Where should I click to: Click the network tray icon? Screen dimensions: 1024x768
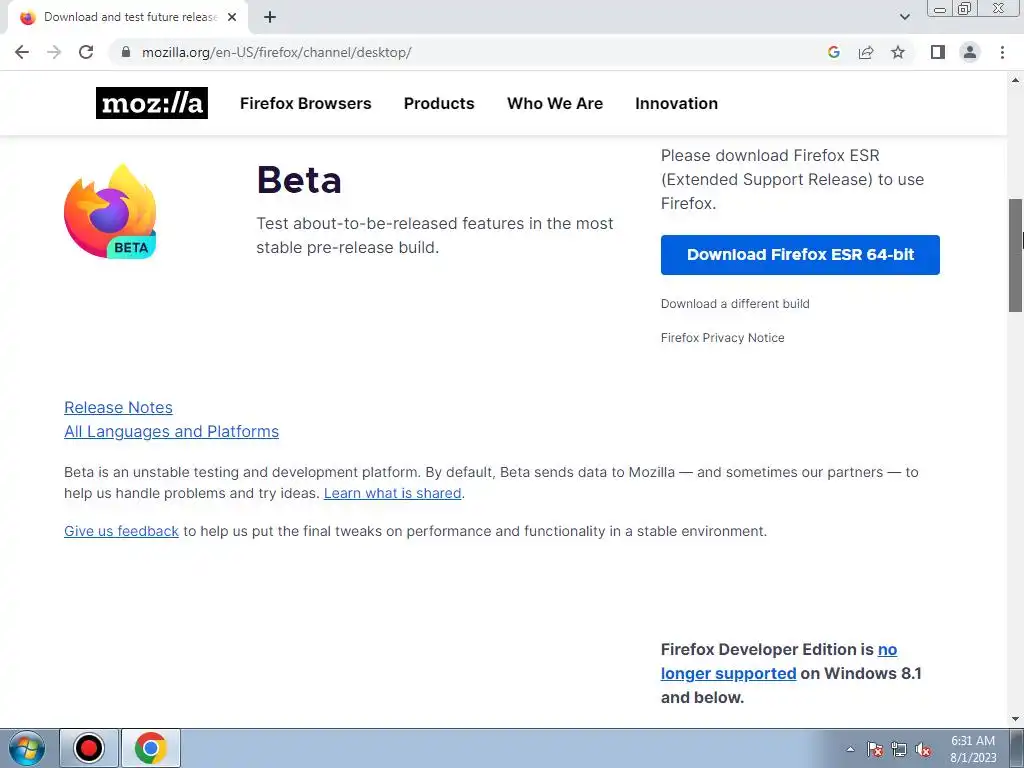click(x=899, y=749)
